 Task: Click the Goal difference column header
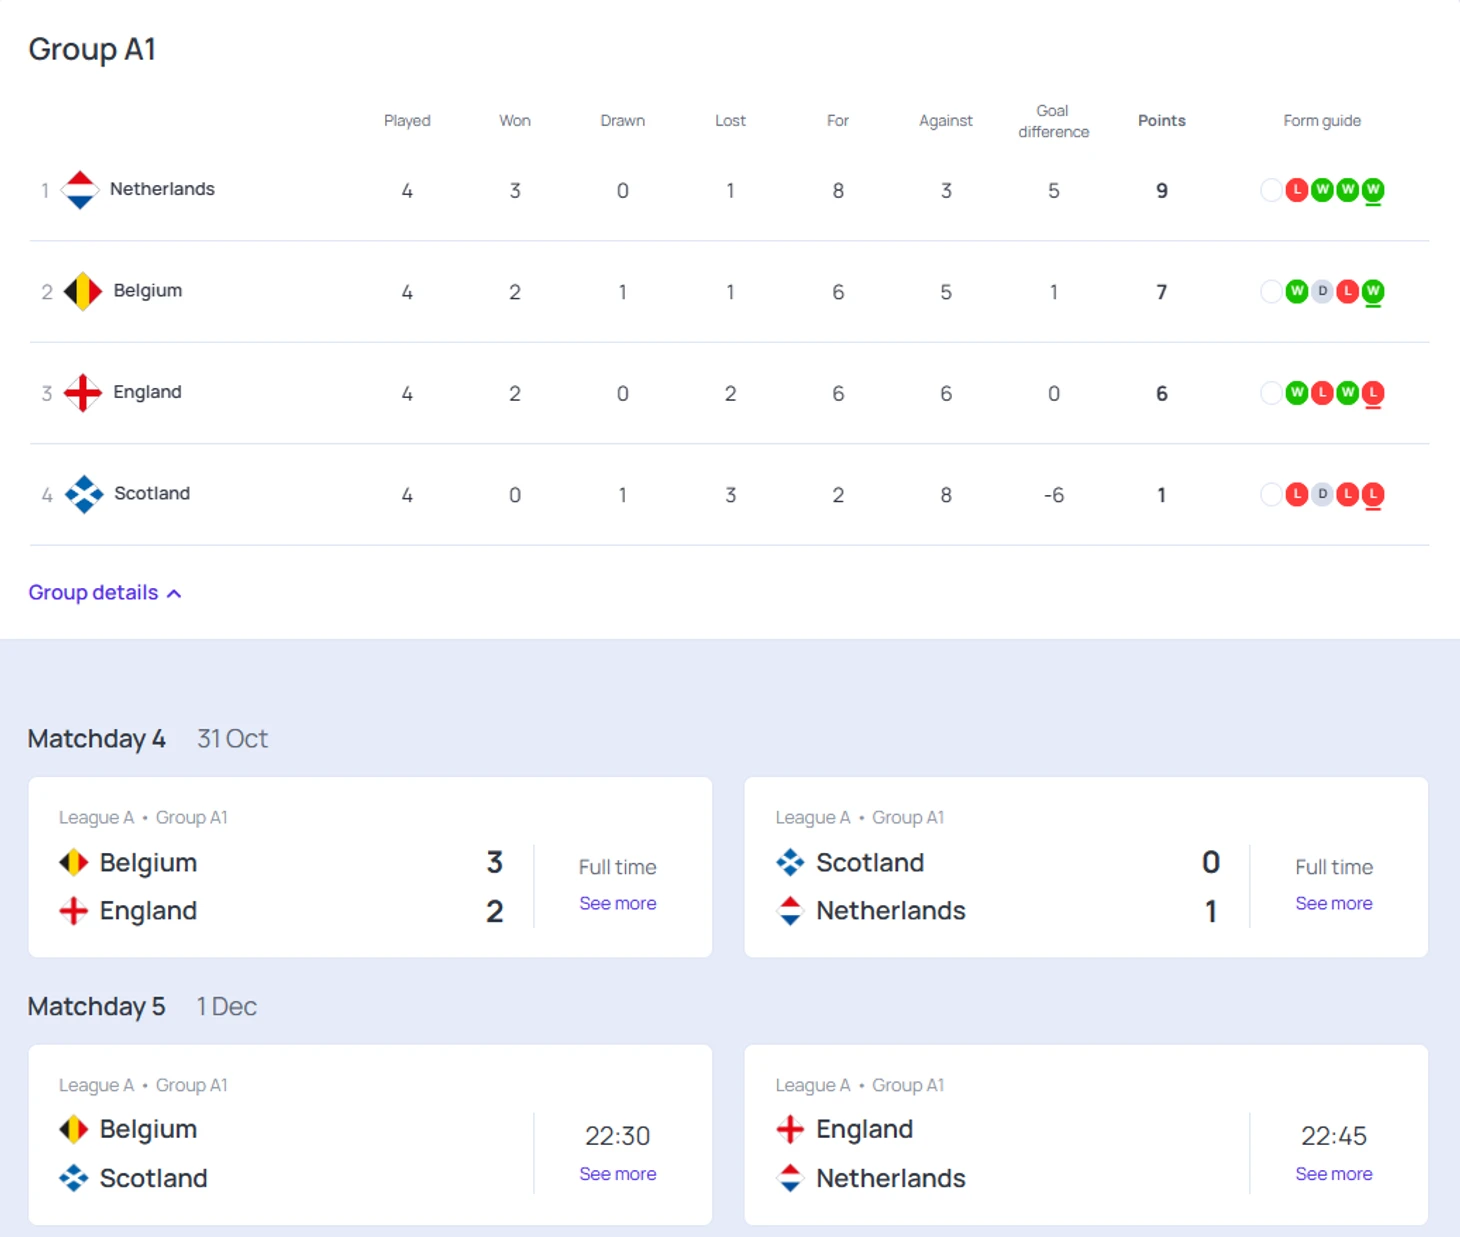1053,121
